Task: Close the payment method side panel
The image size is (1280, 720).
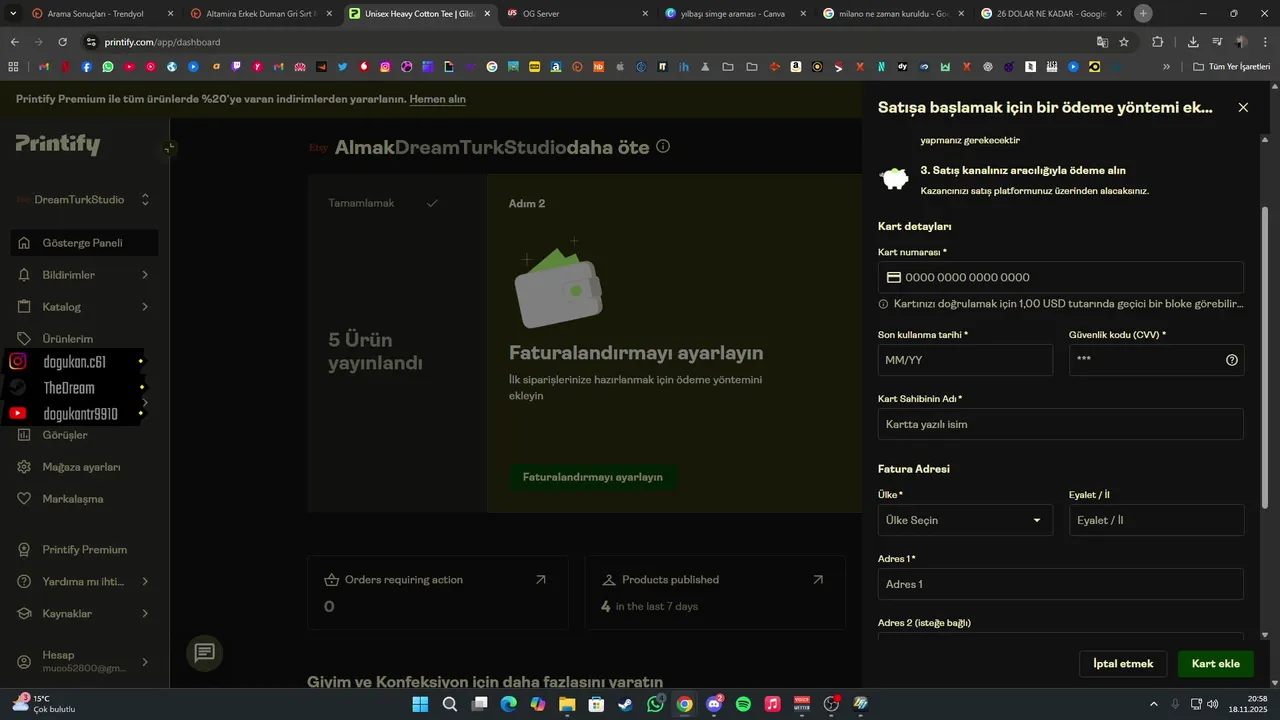Action: [1243, 108]
